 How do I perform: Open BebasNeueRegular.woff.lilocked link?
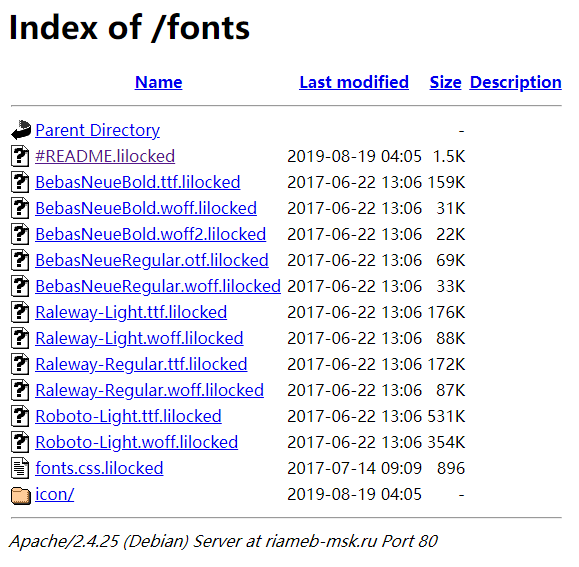[x=158, y=287]
